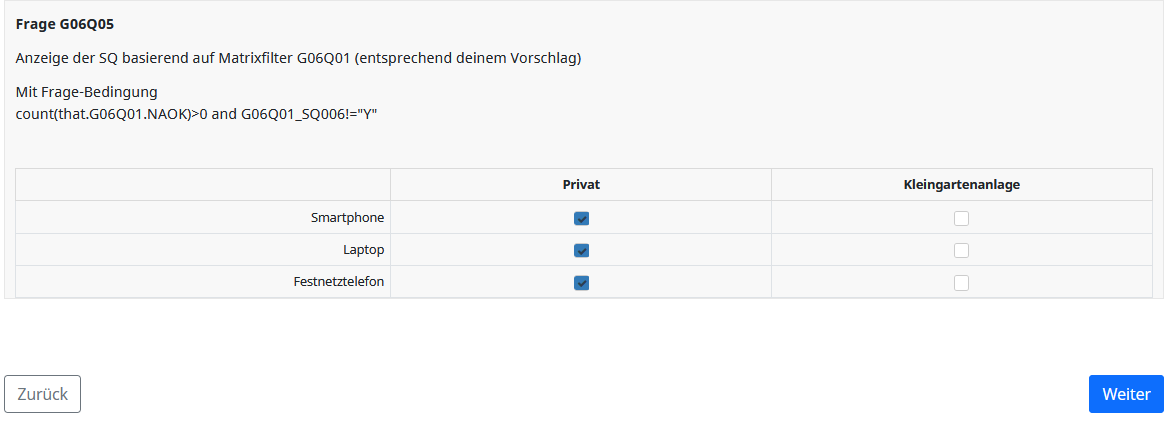Go back with the Zurück button
Screen dimensions: 1176x432
pyautogui.click(x=43, y=394)
